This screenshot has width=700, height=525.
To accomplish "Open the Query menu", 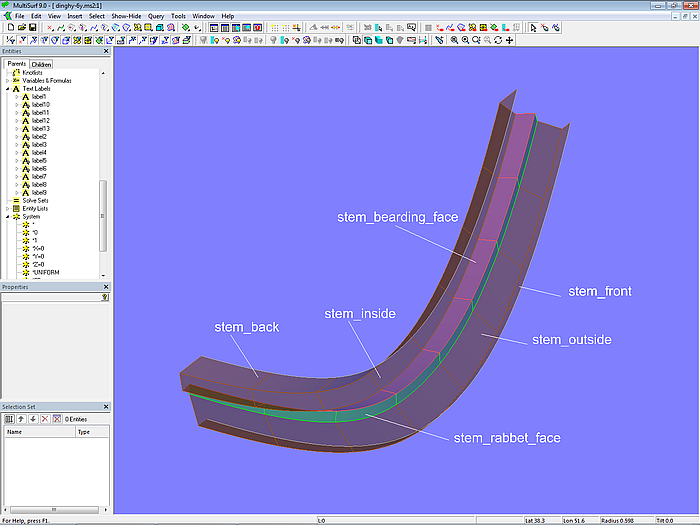I will [x=156, y=16].
